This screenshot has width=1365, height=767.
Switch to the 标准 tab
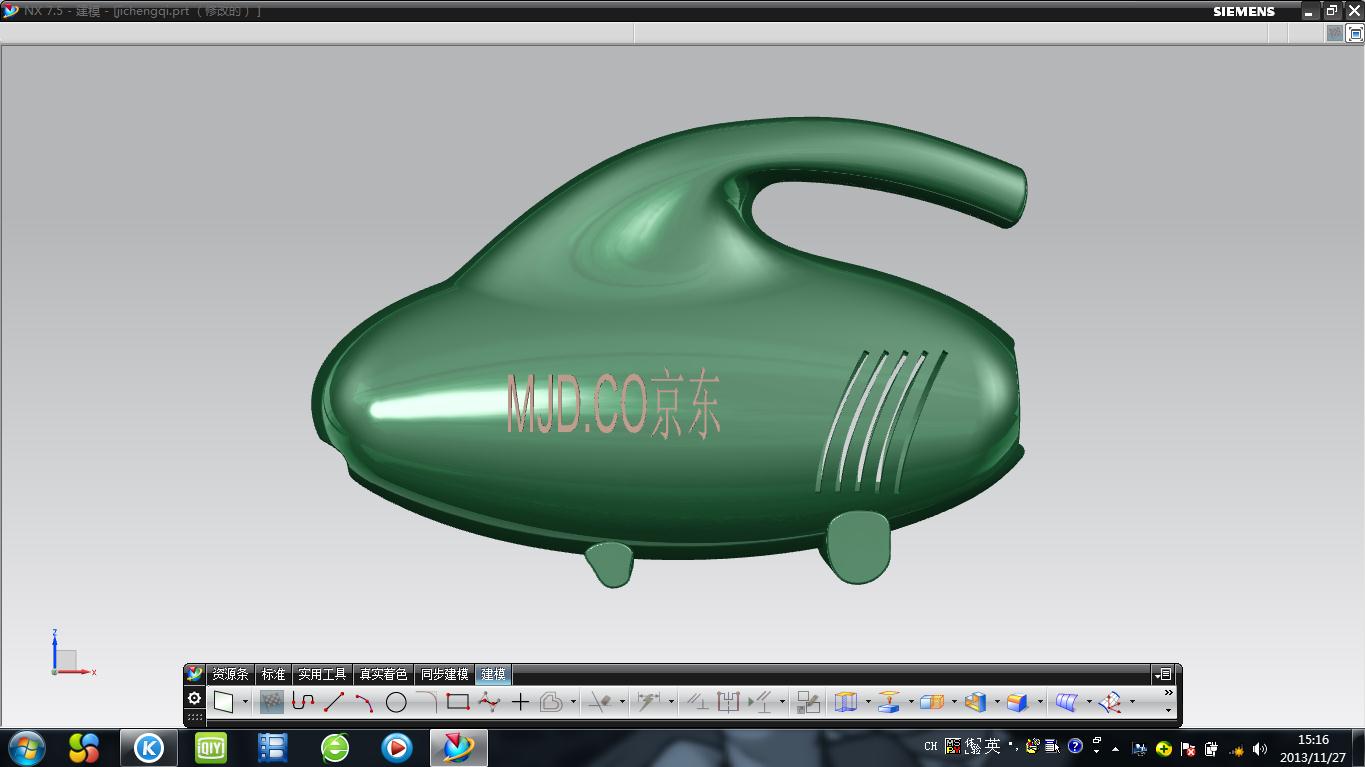click(x=274, y=675)
